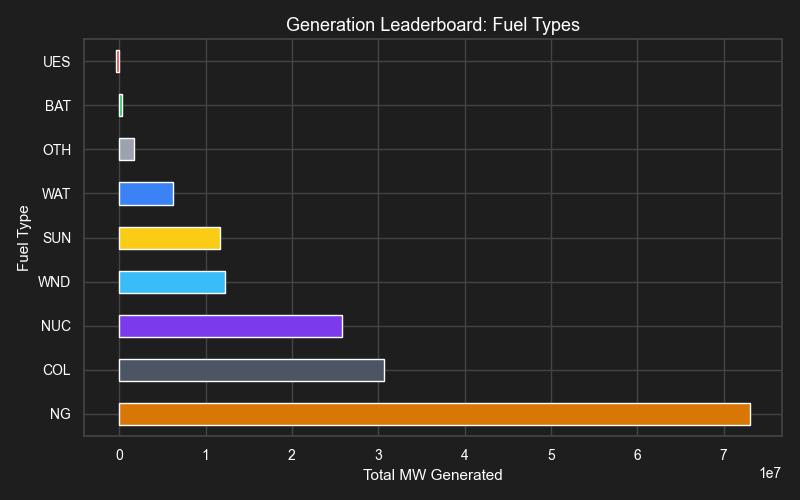
Task: Click the 1e7 scale exponent label
Action: 770,473
